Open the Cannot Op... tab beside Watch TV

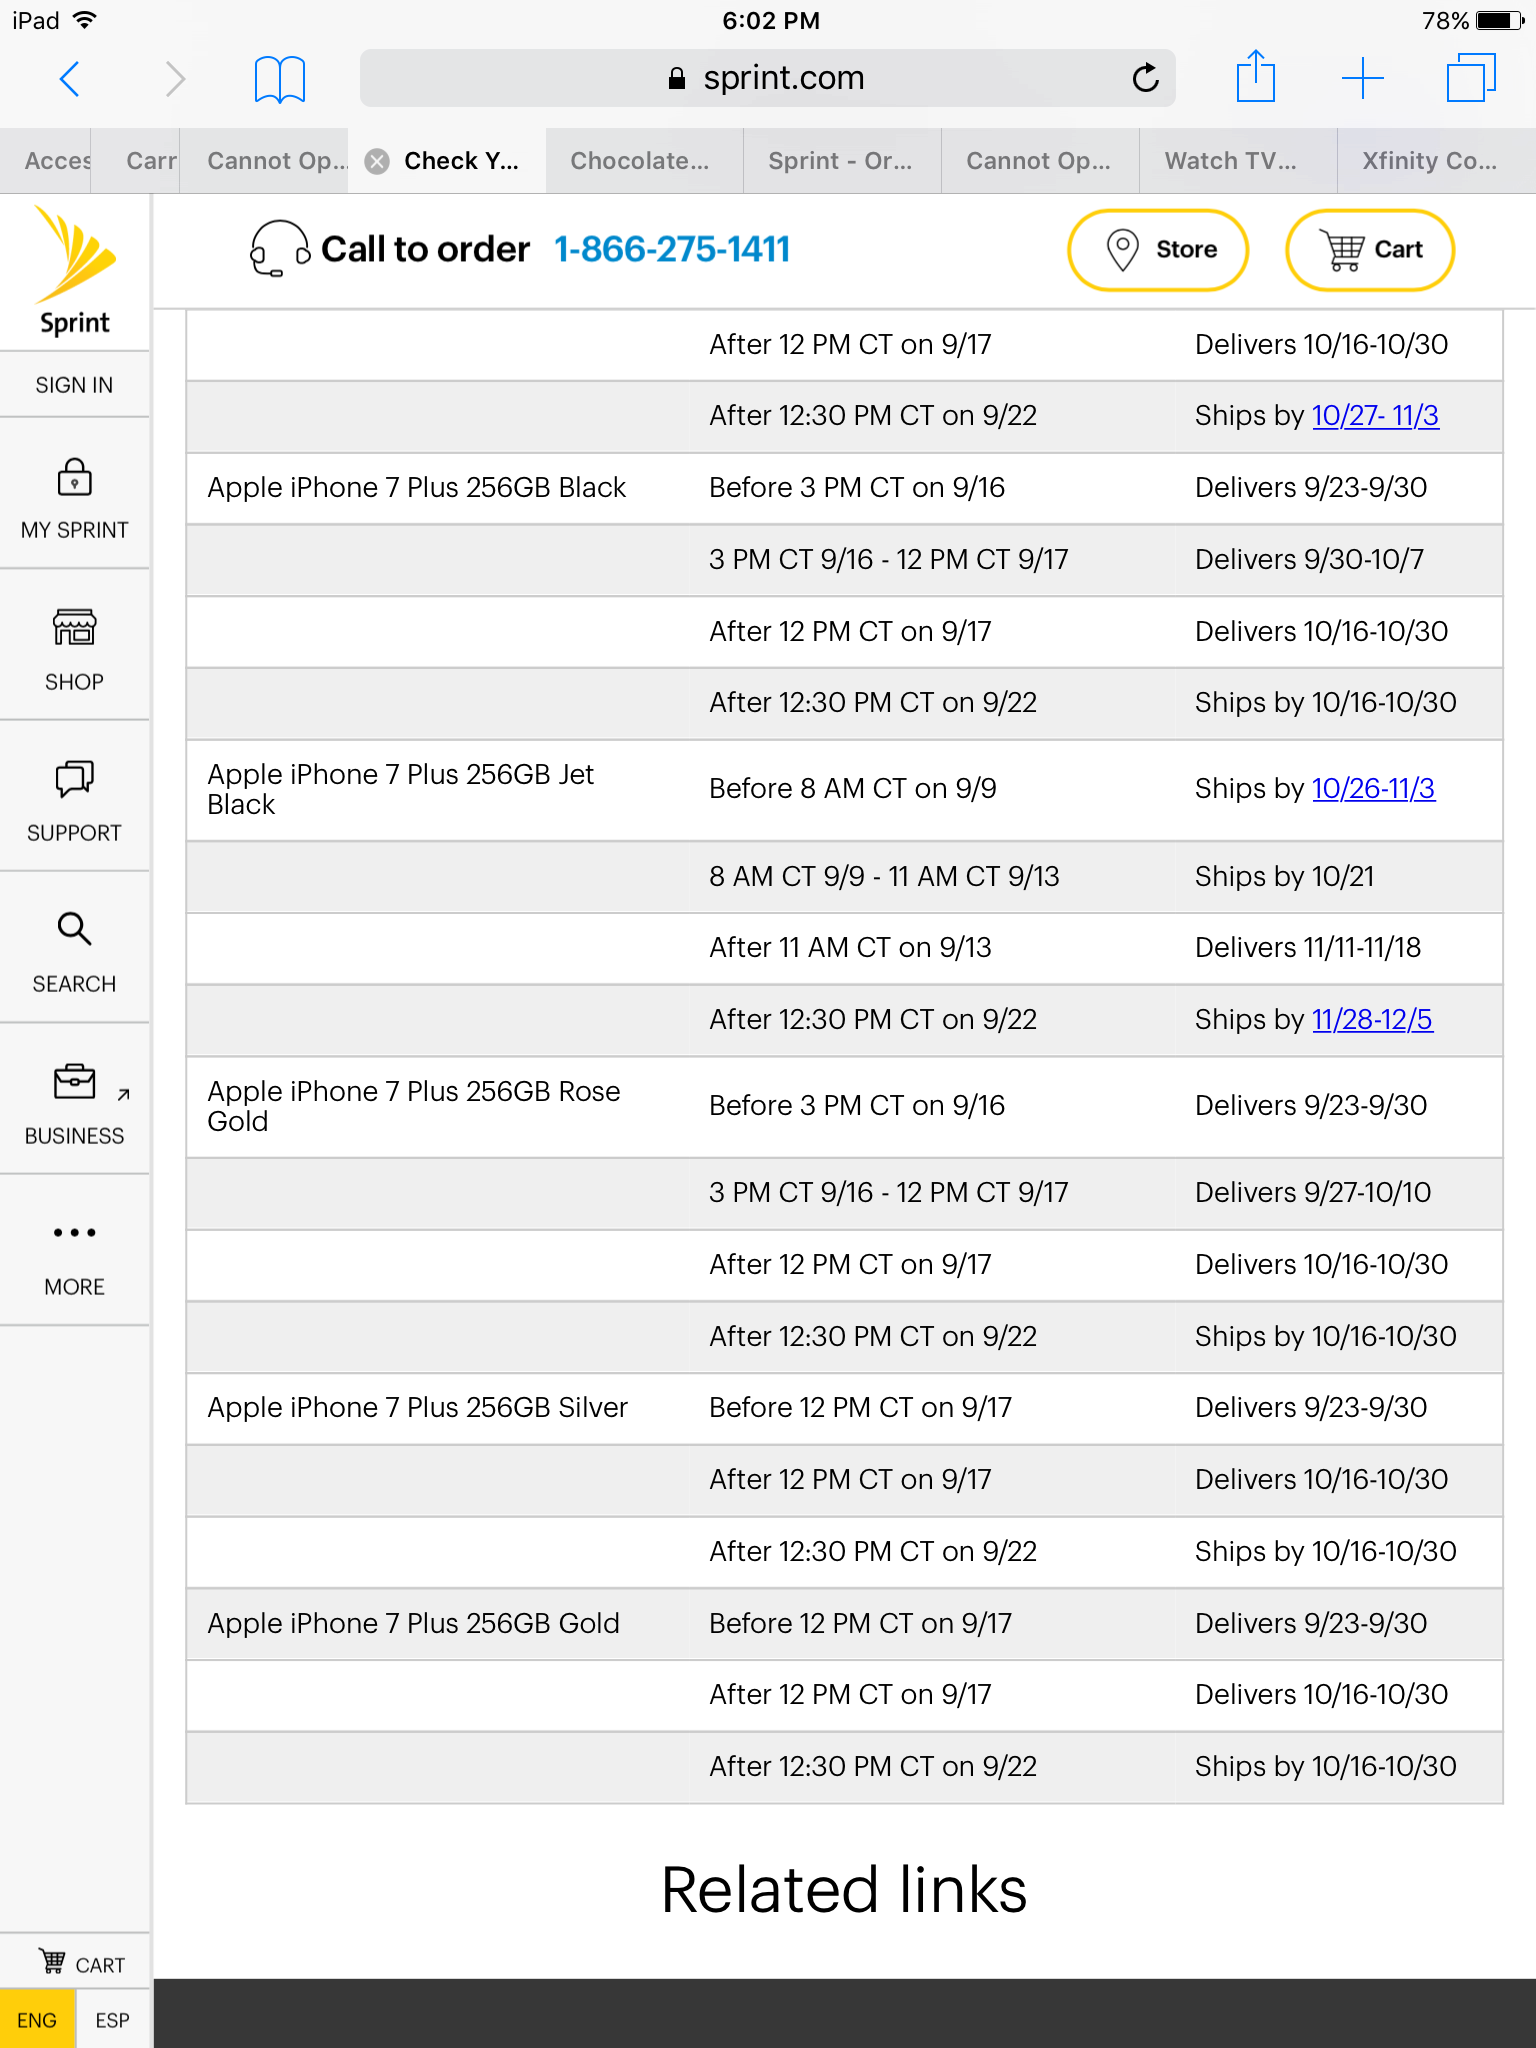(1040, 161)
